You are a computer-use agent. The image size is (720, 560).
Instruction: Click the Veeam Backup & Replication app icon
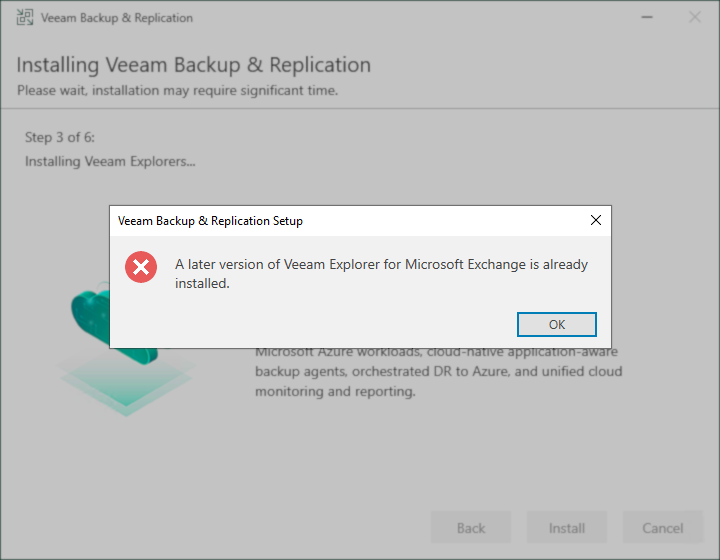tap(25, 17)
